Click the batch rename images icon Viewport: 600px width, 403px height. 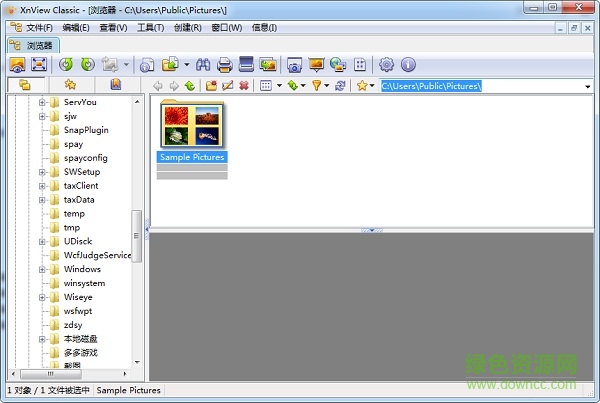point(268,64)
